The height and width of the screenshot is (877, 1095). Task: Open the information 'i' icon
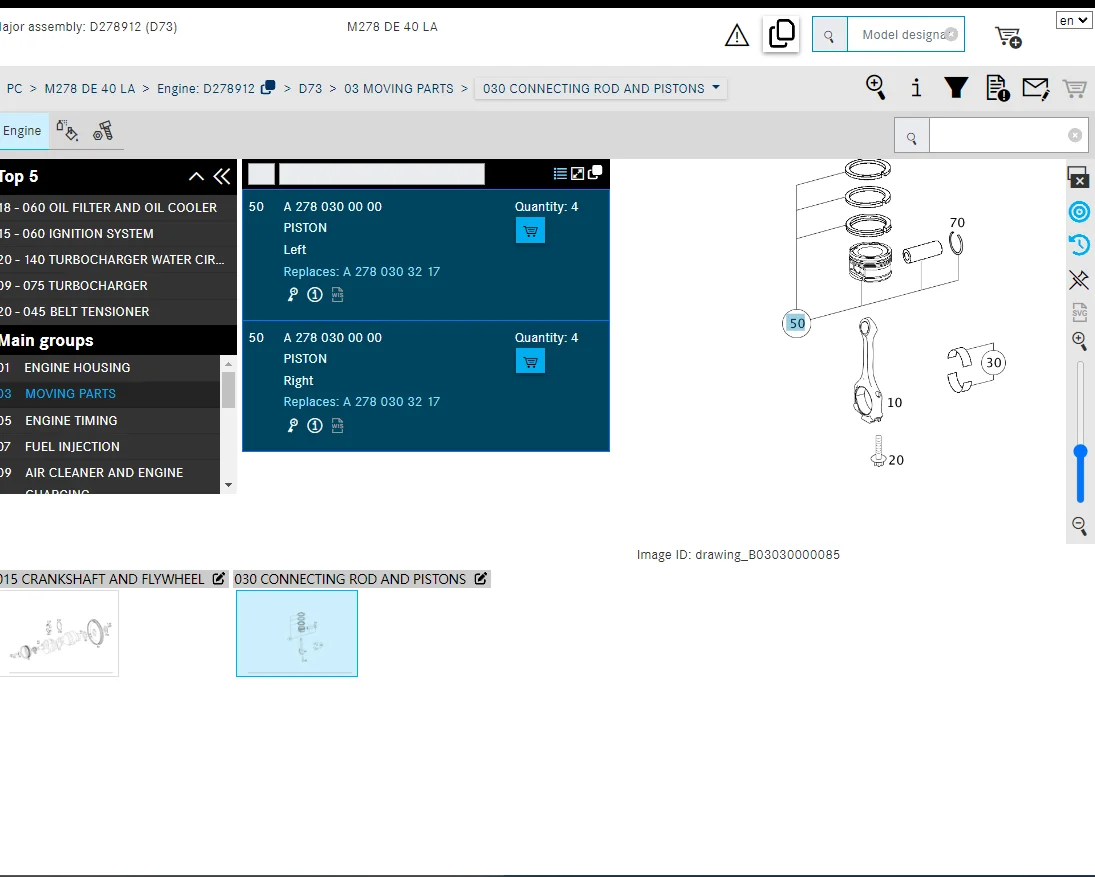(x=916, y=88)
